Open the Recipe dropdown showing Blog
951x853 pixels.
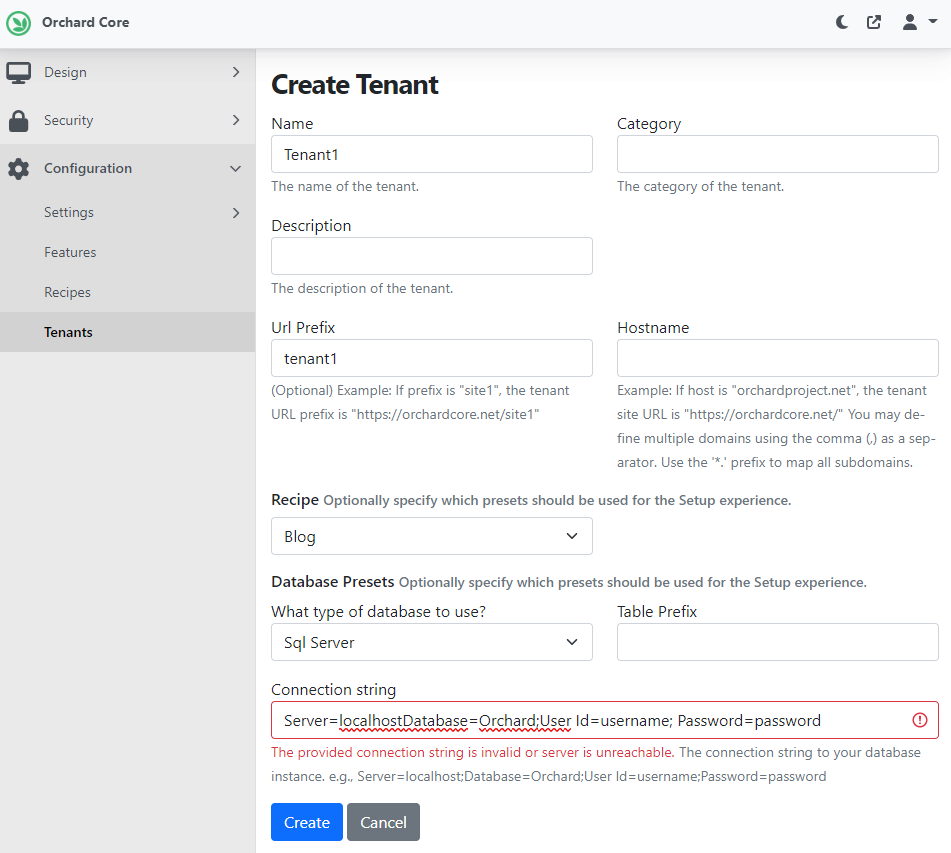click(432, 536)
